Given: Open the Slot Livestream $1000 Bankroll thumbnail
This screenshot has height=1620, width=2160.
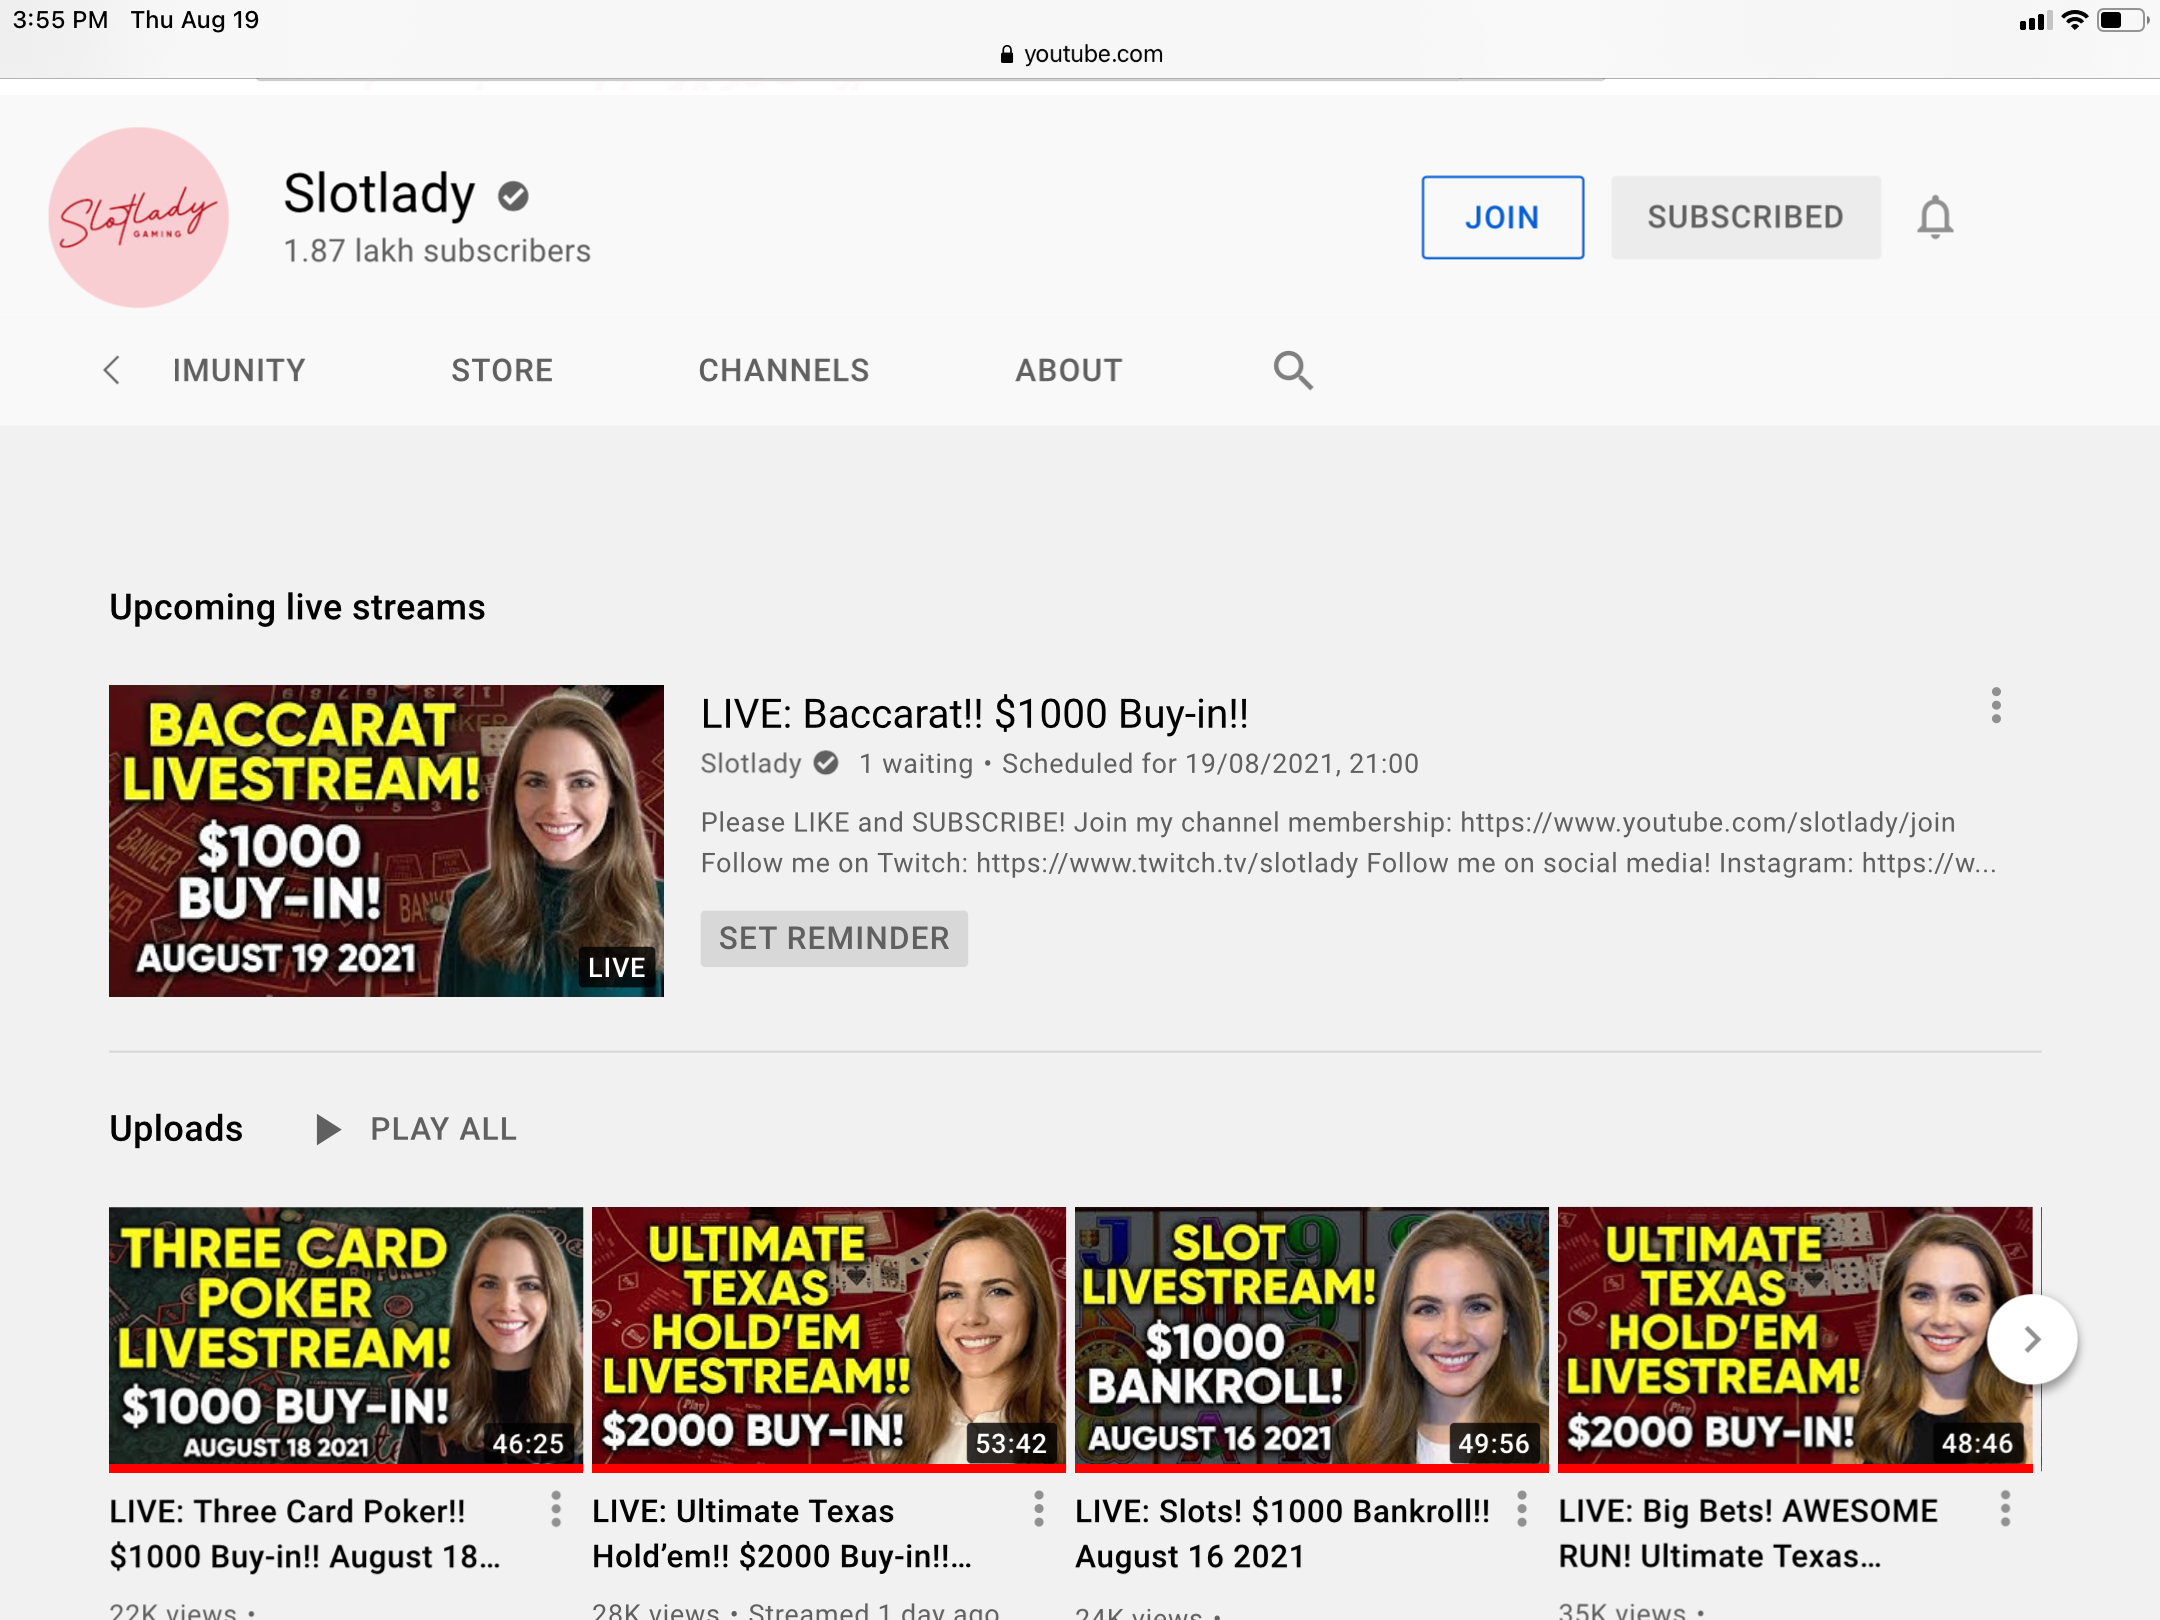Looking at the screenshot, I should (1311, 1338).
